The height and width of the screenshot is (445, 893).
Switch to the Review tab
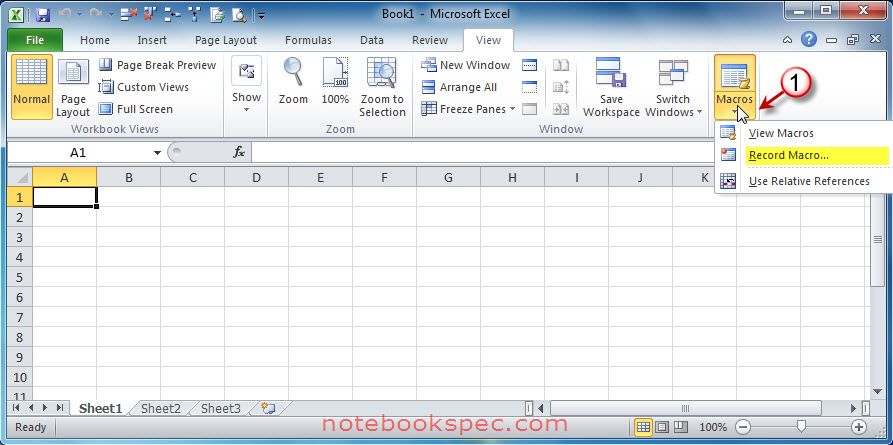pos(429,40)
